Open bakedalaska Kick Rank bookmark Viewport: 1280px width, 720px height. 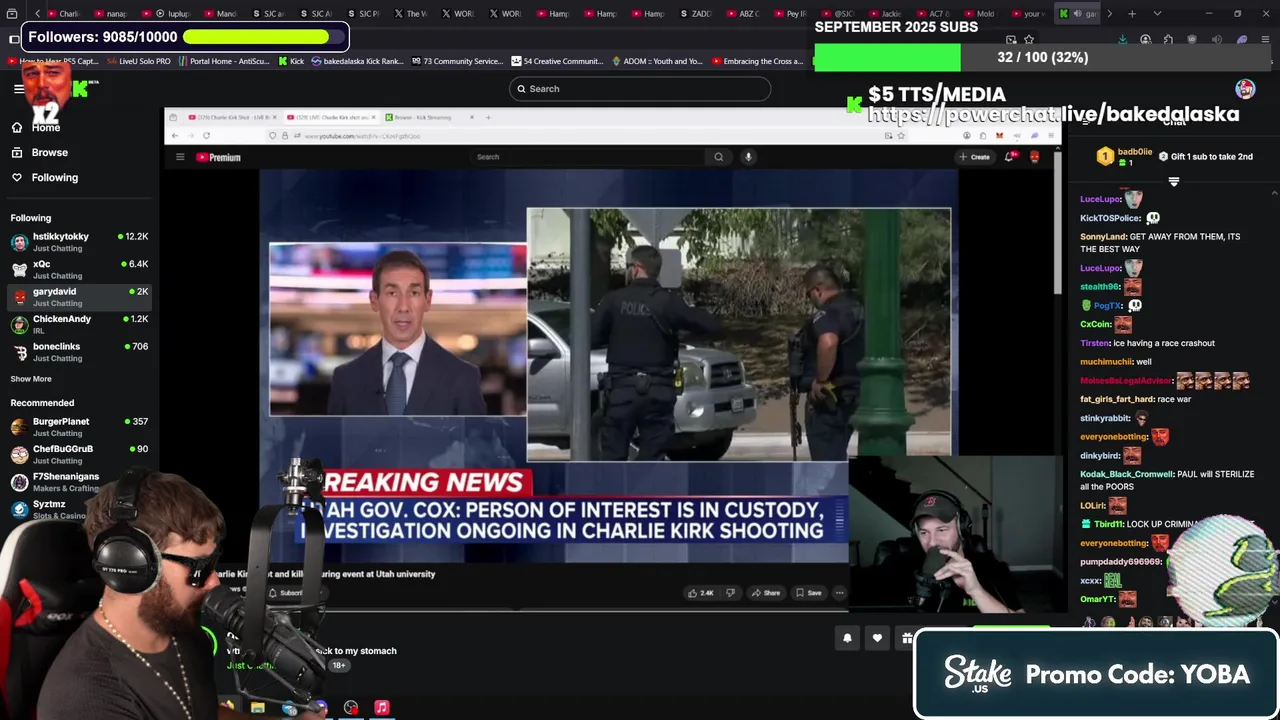pyautogui.click(x=357, y=61)
